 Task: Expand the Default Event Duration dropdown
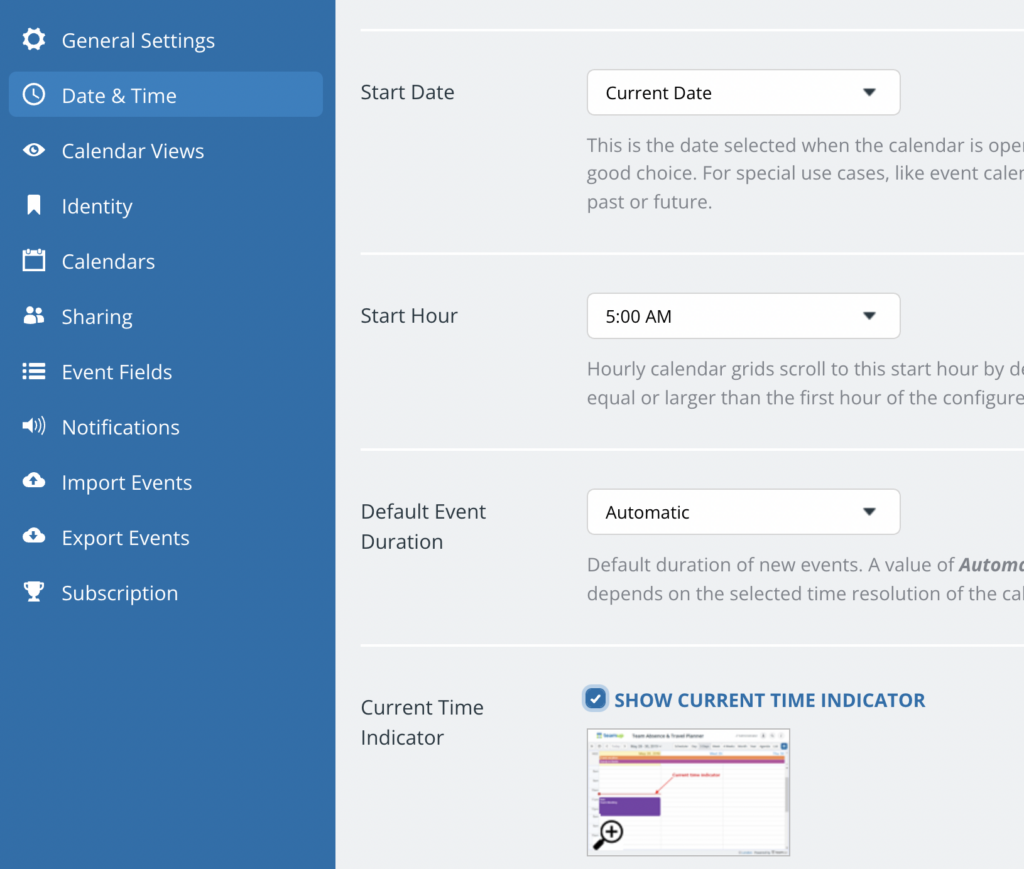(x=743, y=512)
